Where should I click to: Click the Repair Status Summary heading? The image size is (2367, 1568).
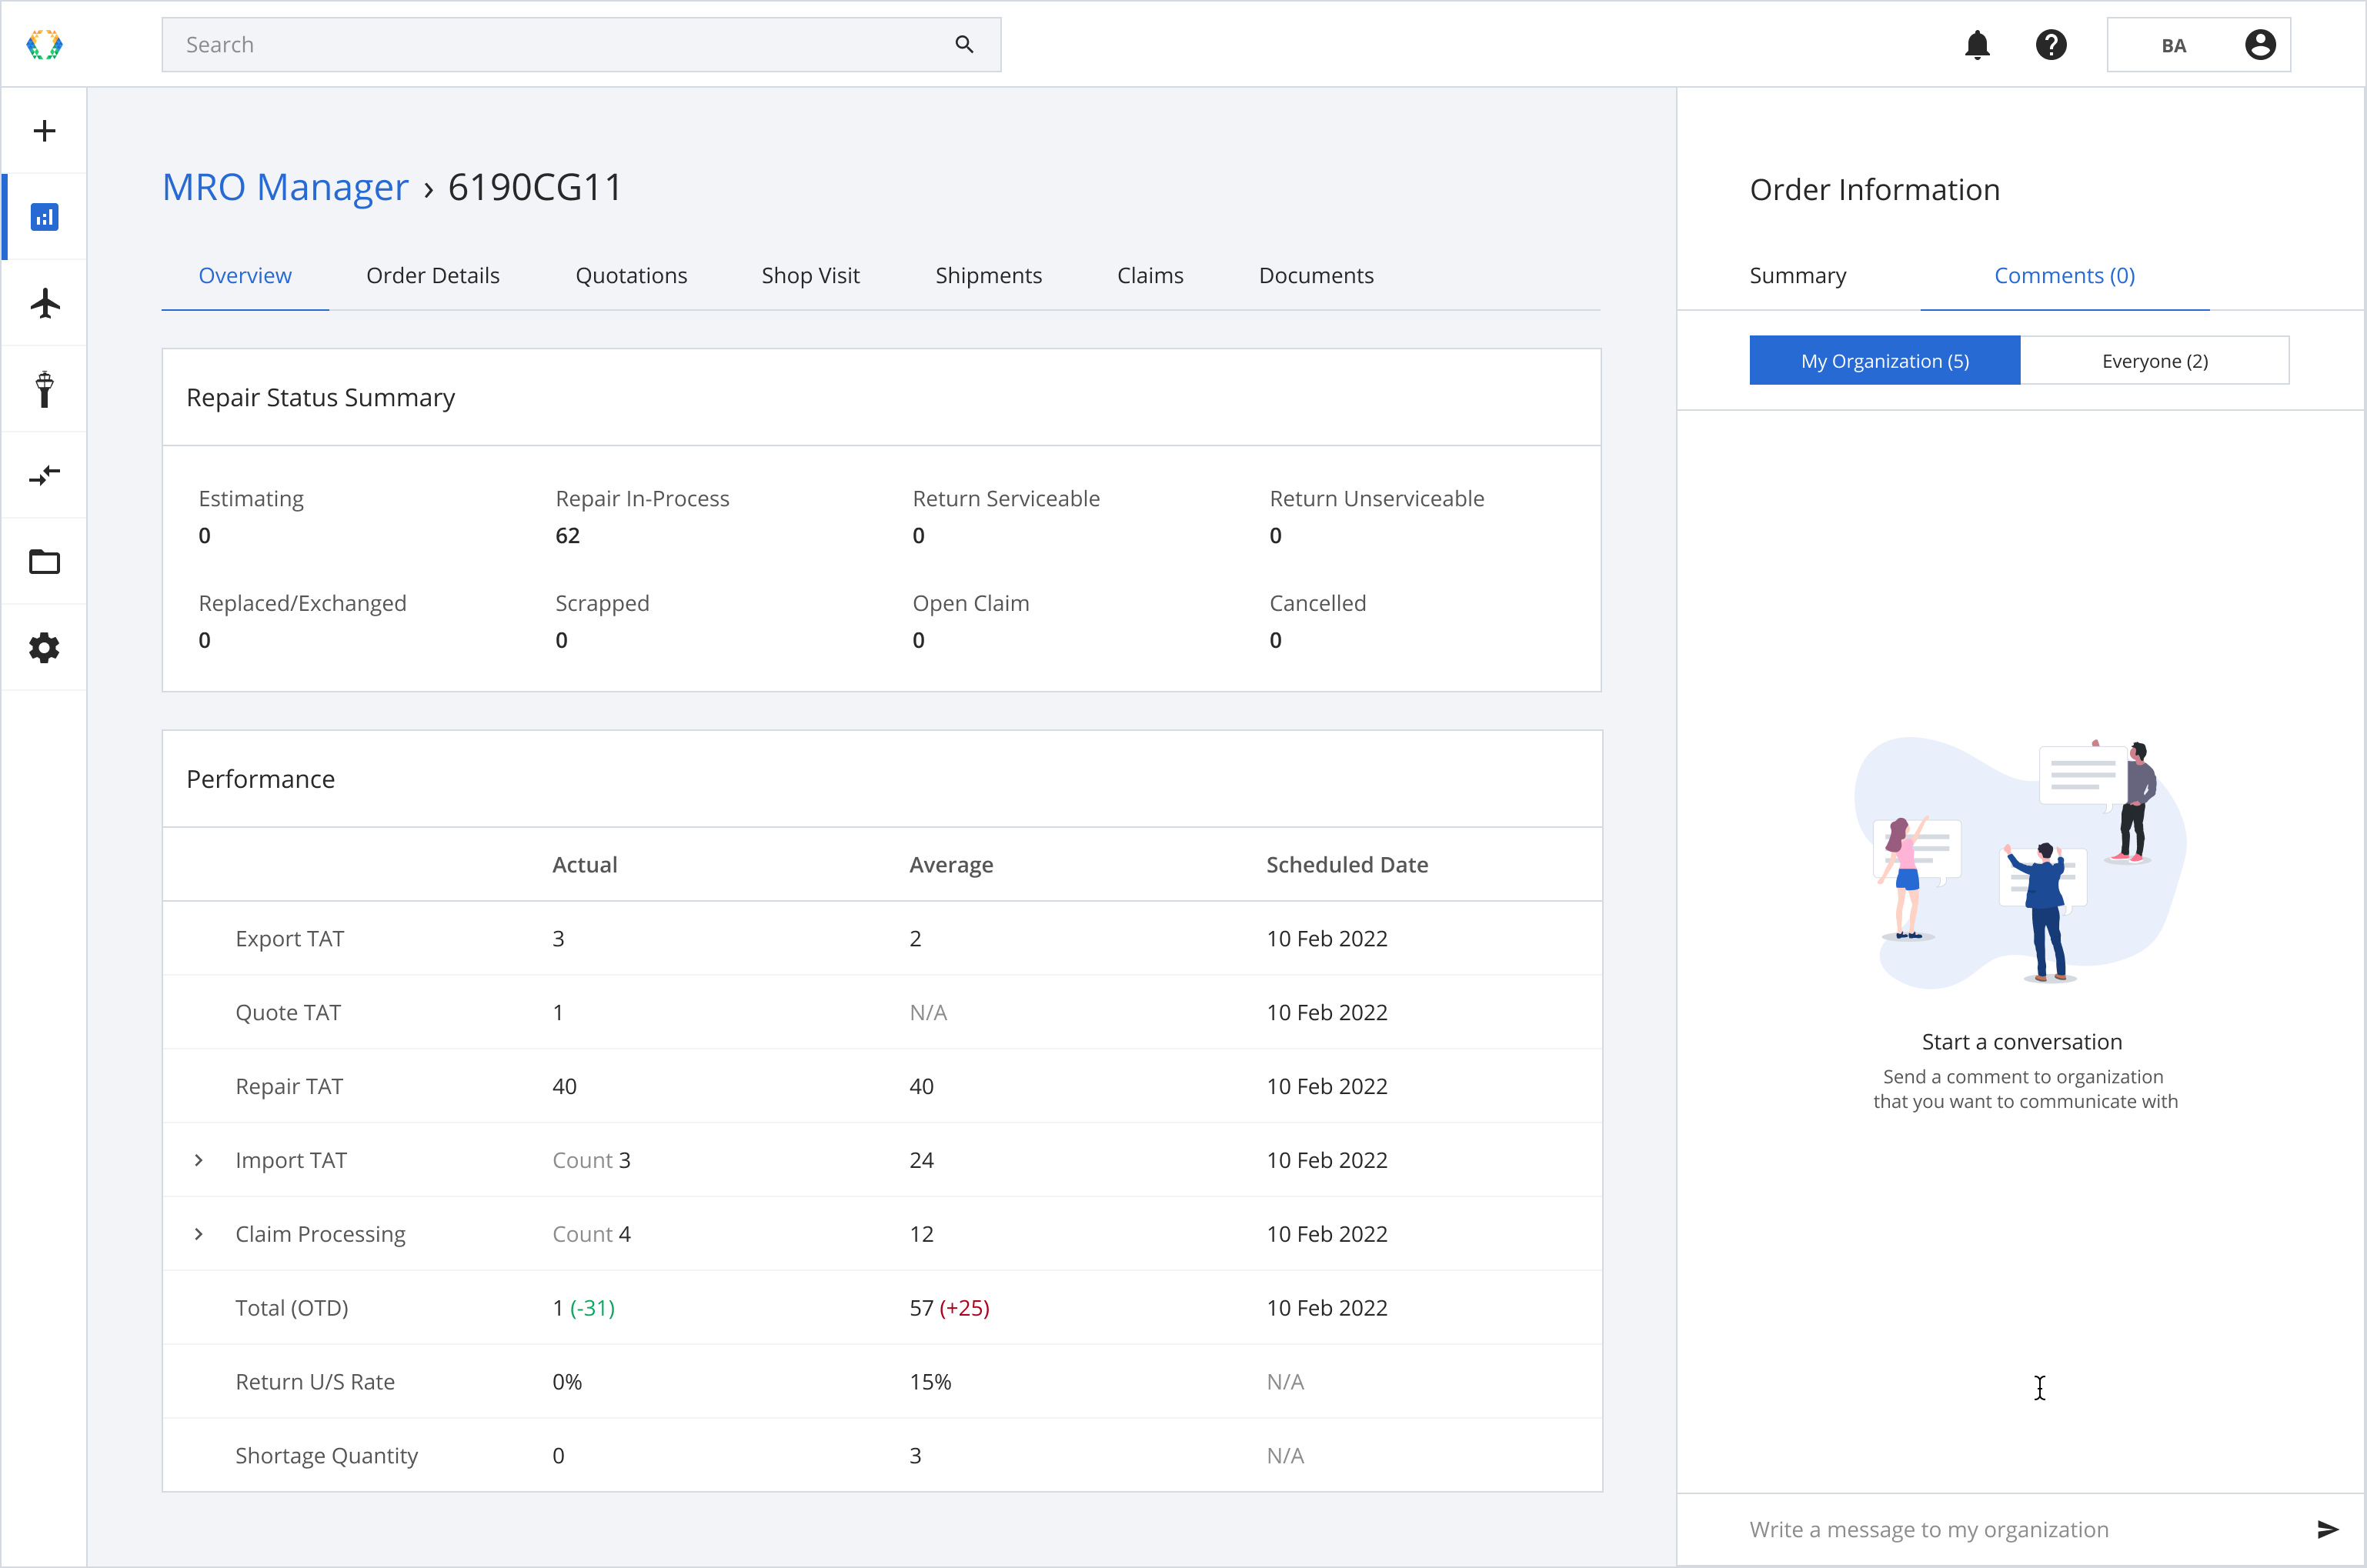point(320,398)
